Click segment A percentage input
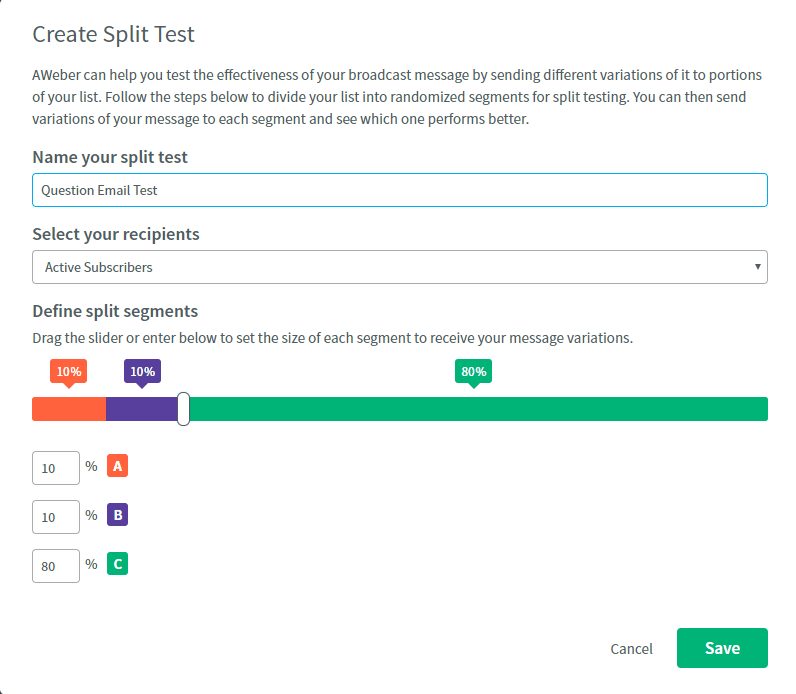This screenshot has width=796, height=694. [x=56, y=468]
